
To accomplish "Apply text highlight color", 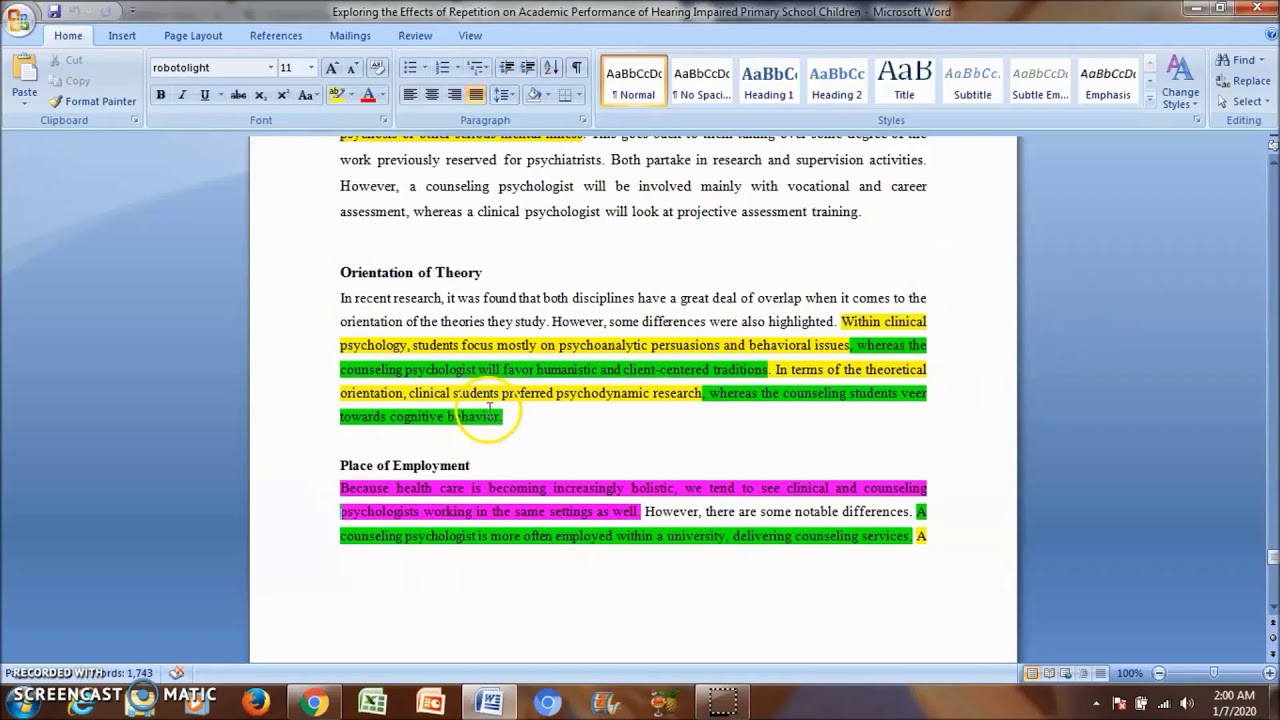I will 336,95.
